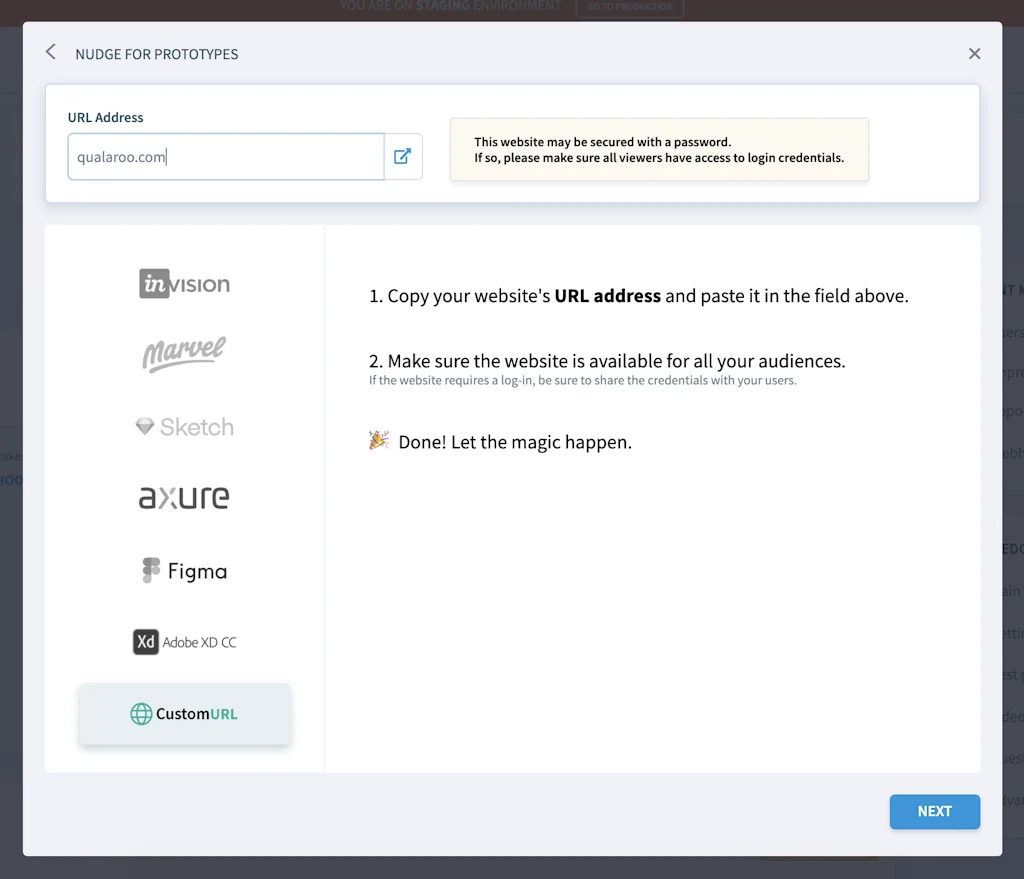Choose Marvel as the prototype source

184,354
